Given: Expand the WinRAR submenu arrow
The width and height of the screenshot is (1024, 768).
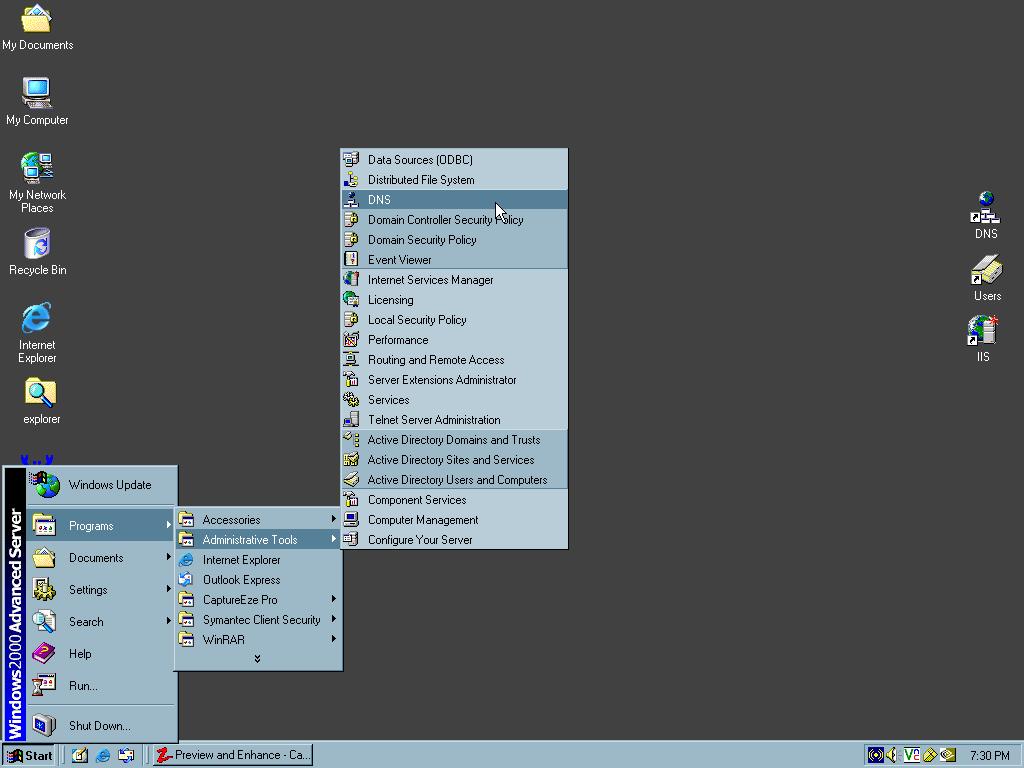Looking at the screenshot, I should click(334, 639).
